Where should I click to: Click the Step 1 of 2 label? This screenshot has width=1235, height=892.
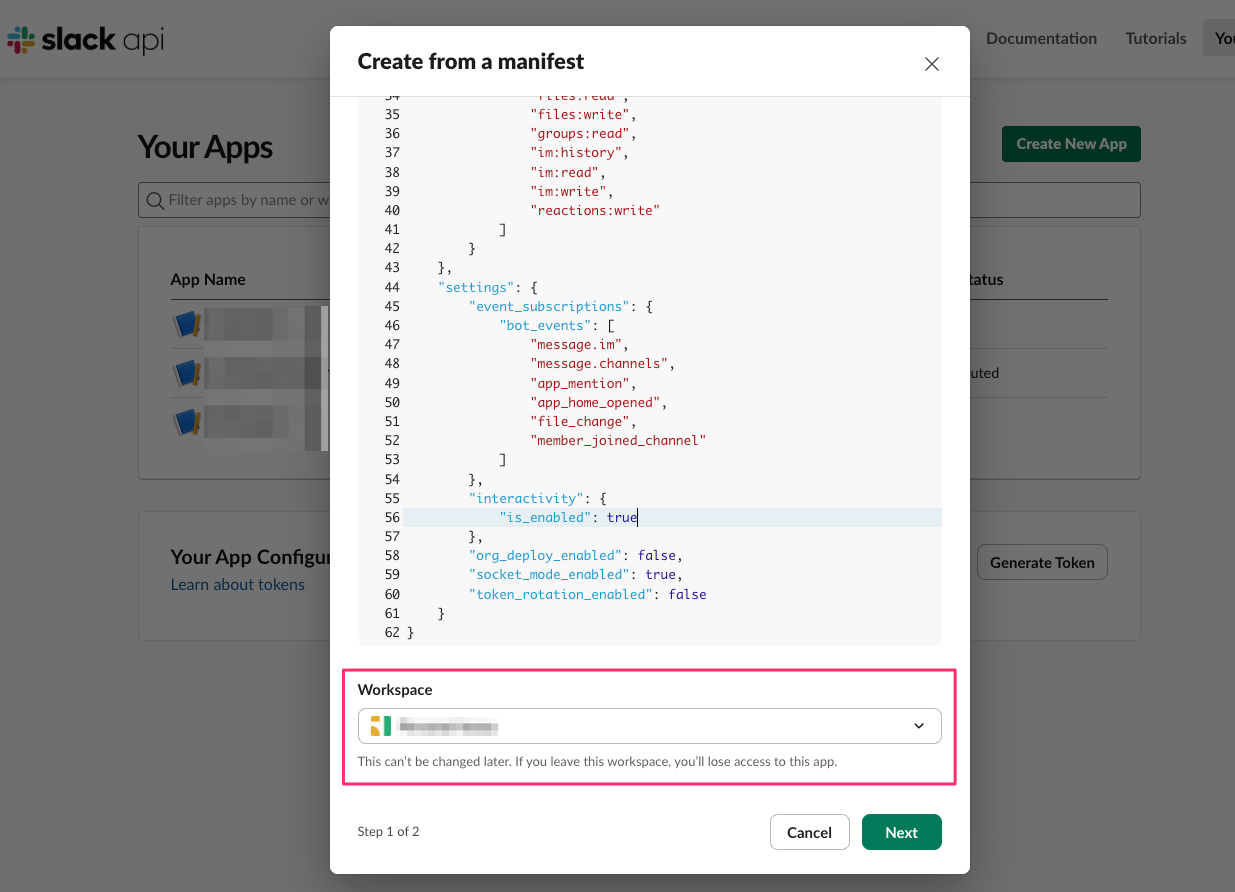[x=388, y=832]
